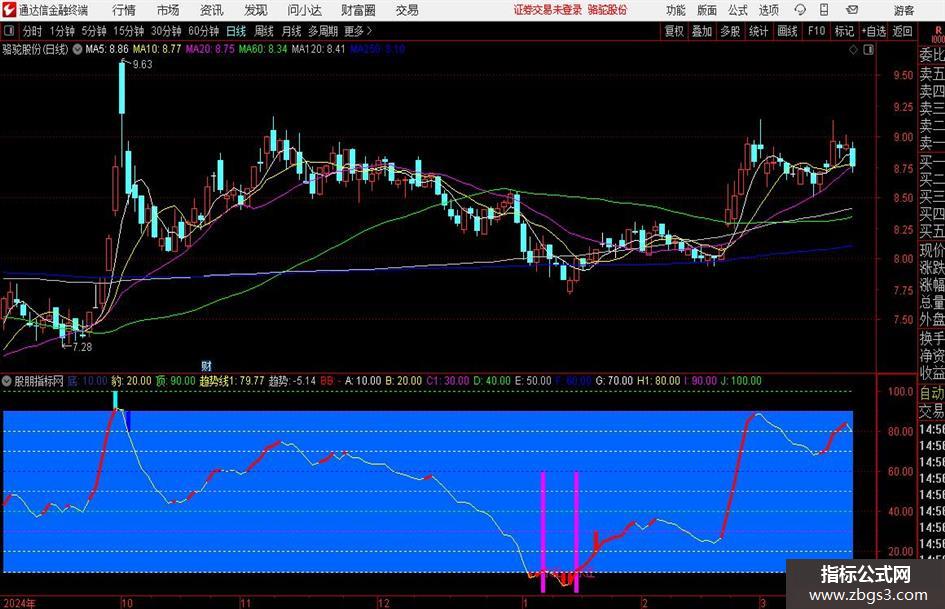The width and height of the screenshot is (945, 609).
Task: Click the 现价 row in the quote panel
Action: pos(932,250)
